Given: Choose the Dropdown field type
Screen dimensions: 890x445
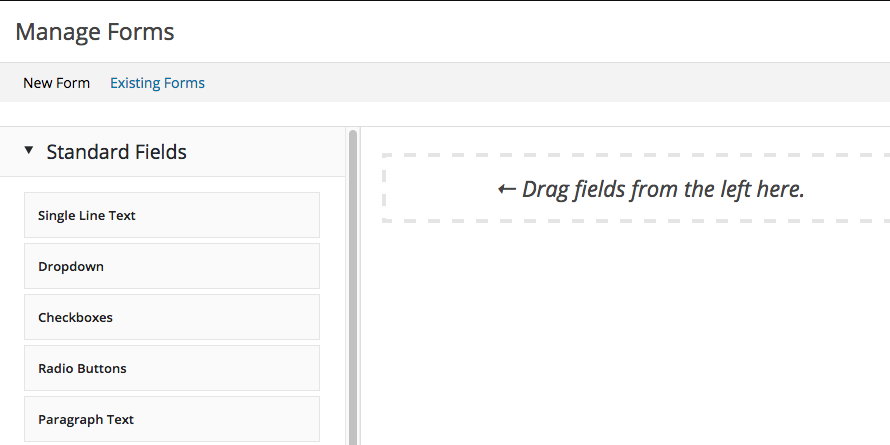Looking at the screenshot, I should coord(172,266).
